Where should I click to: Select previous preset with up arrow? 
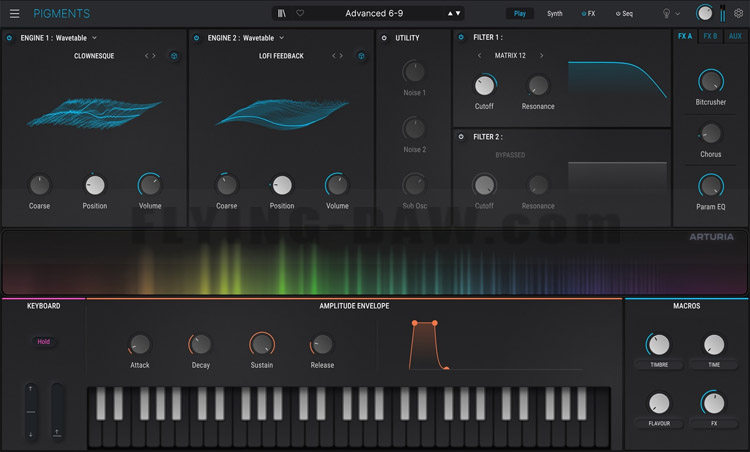coord(450,13)
